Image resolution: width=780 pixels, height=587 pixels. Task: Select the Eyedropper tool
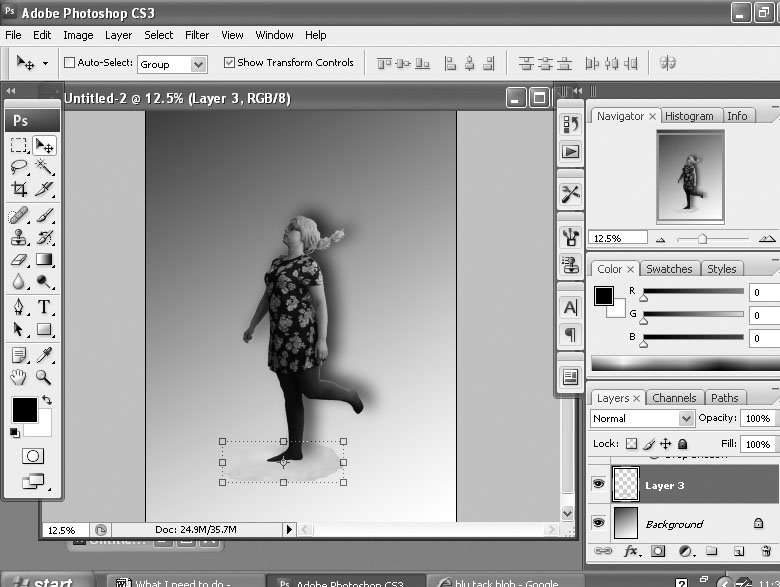[x=44, y=355]
